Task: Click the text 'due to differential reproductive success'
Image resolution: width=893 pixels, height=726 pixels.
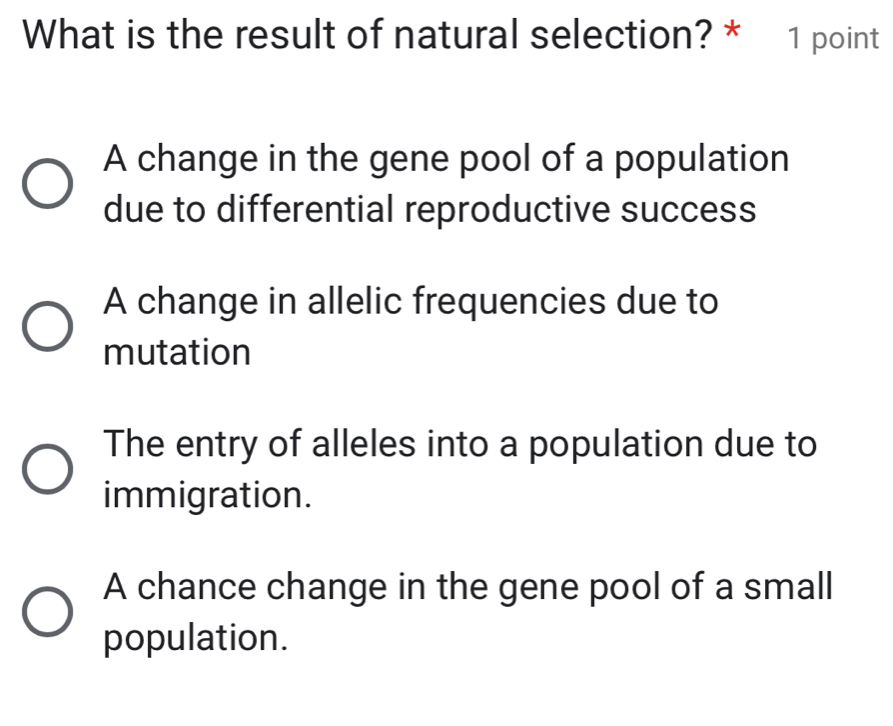Action: pos(428,209)
